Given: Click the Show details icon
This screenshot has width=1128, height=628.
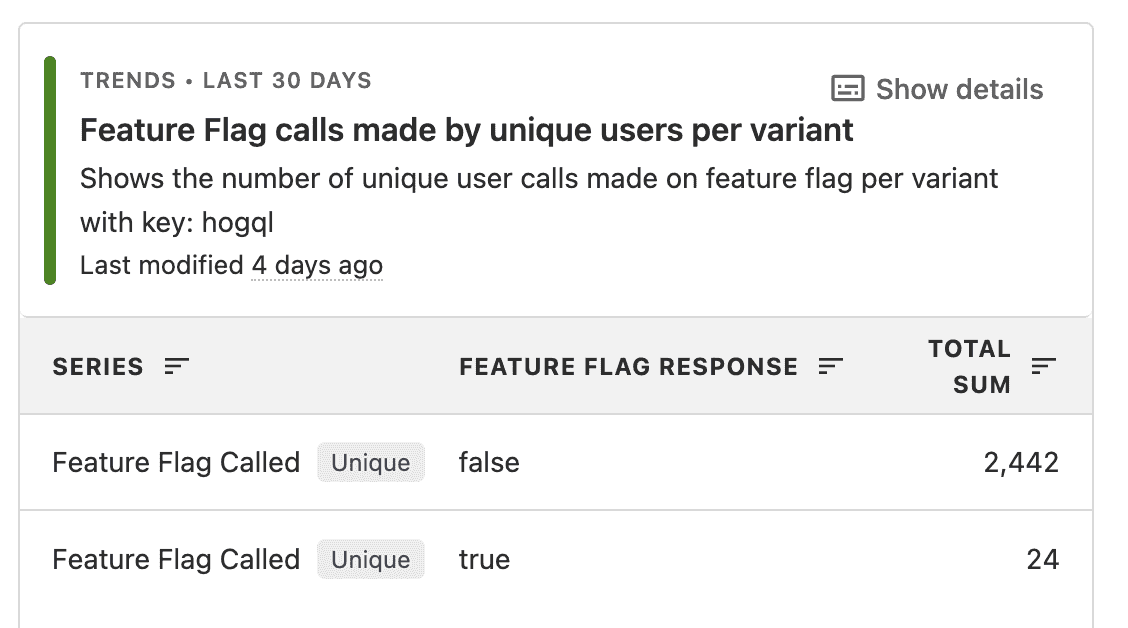Looking at the screenshot, I should 847,89.
